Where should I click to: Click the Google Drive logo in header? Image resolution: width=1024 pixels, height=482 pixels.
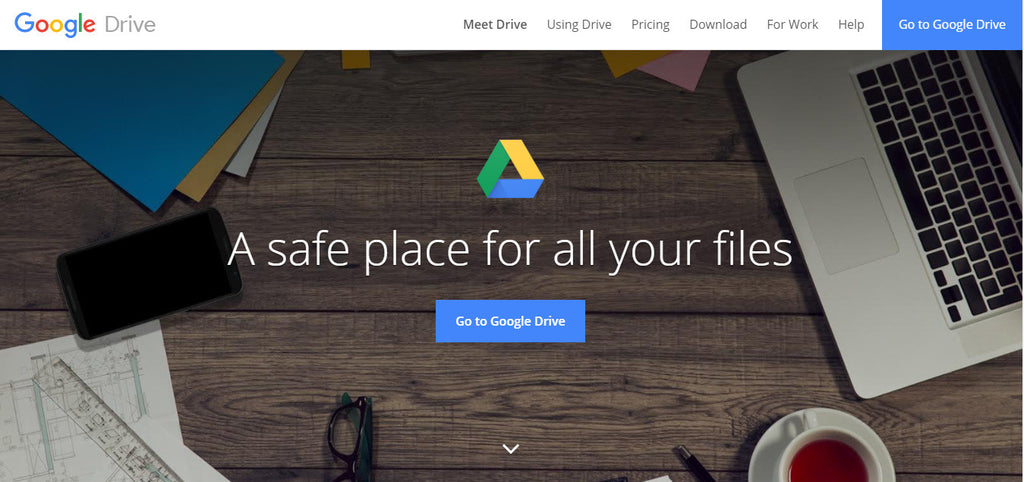pos(85,25)
